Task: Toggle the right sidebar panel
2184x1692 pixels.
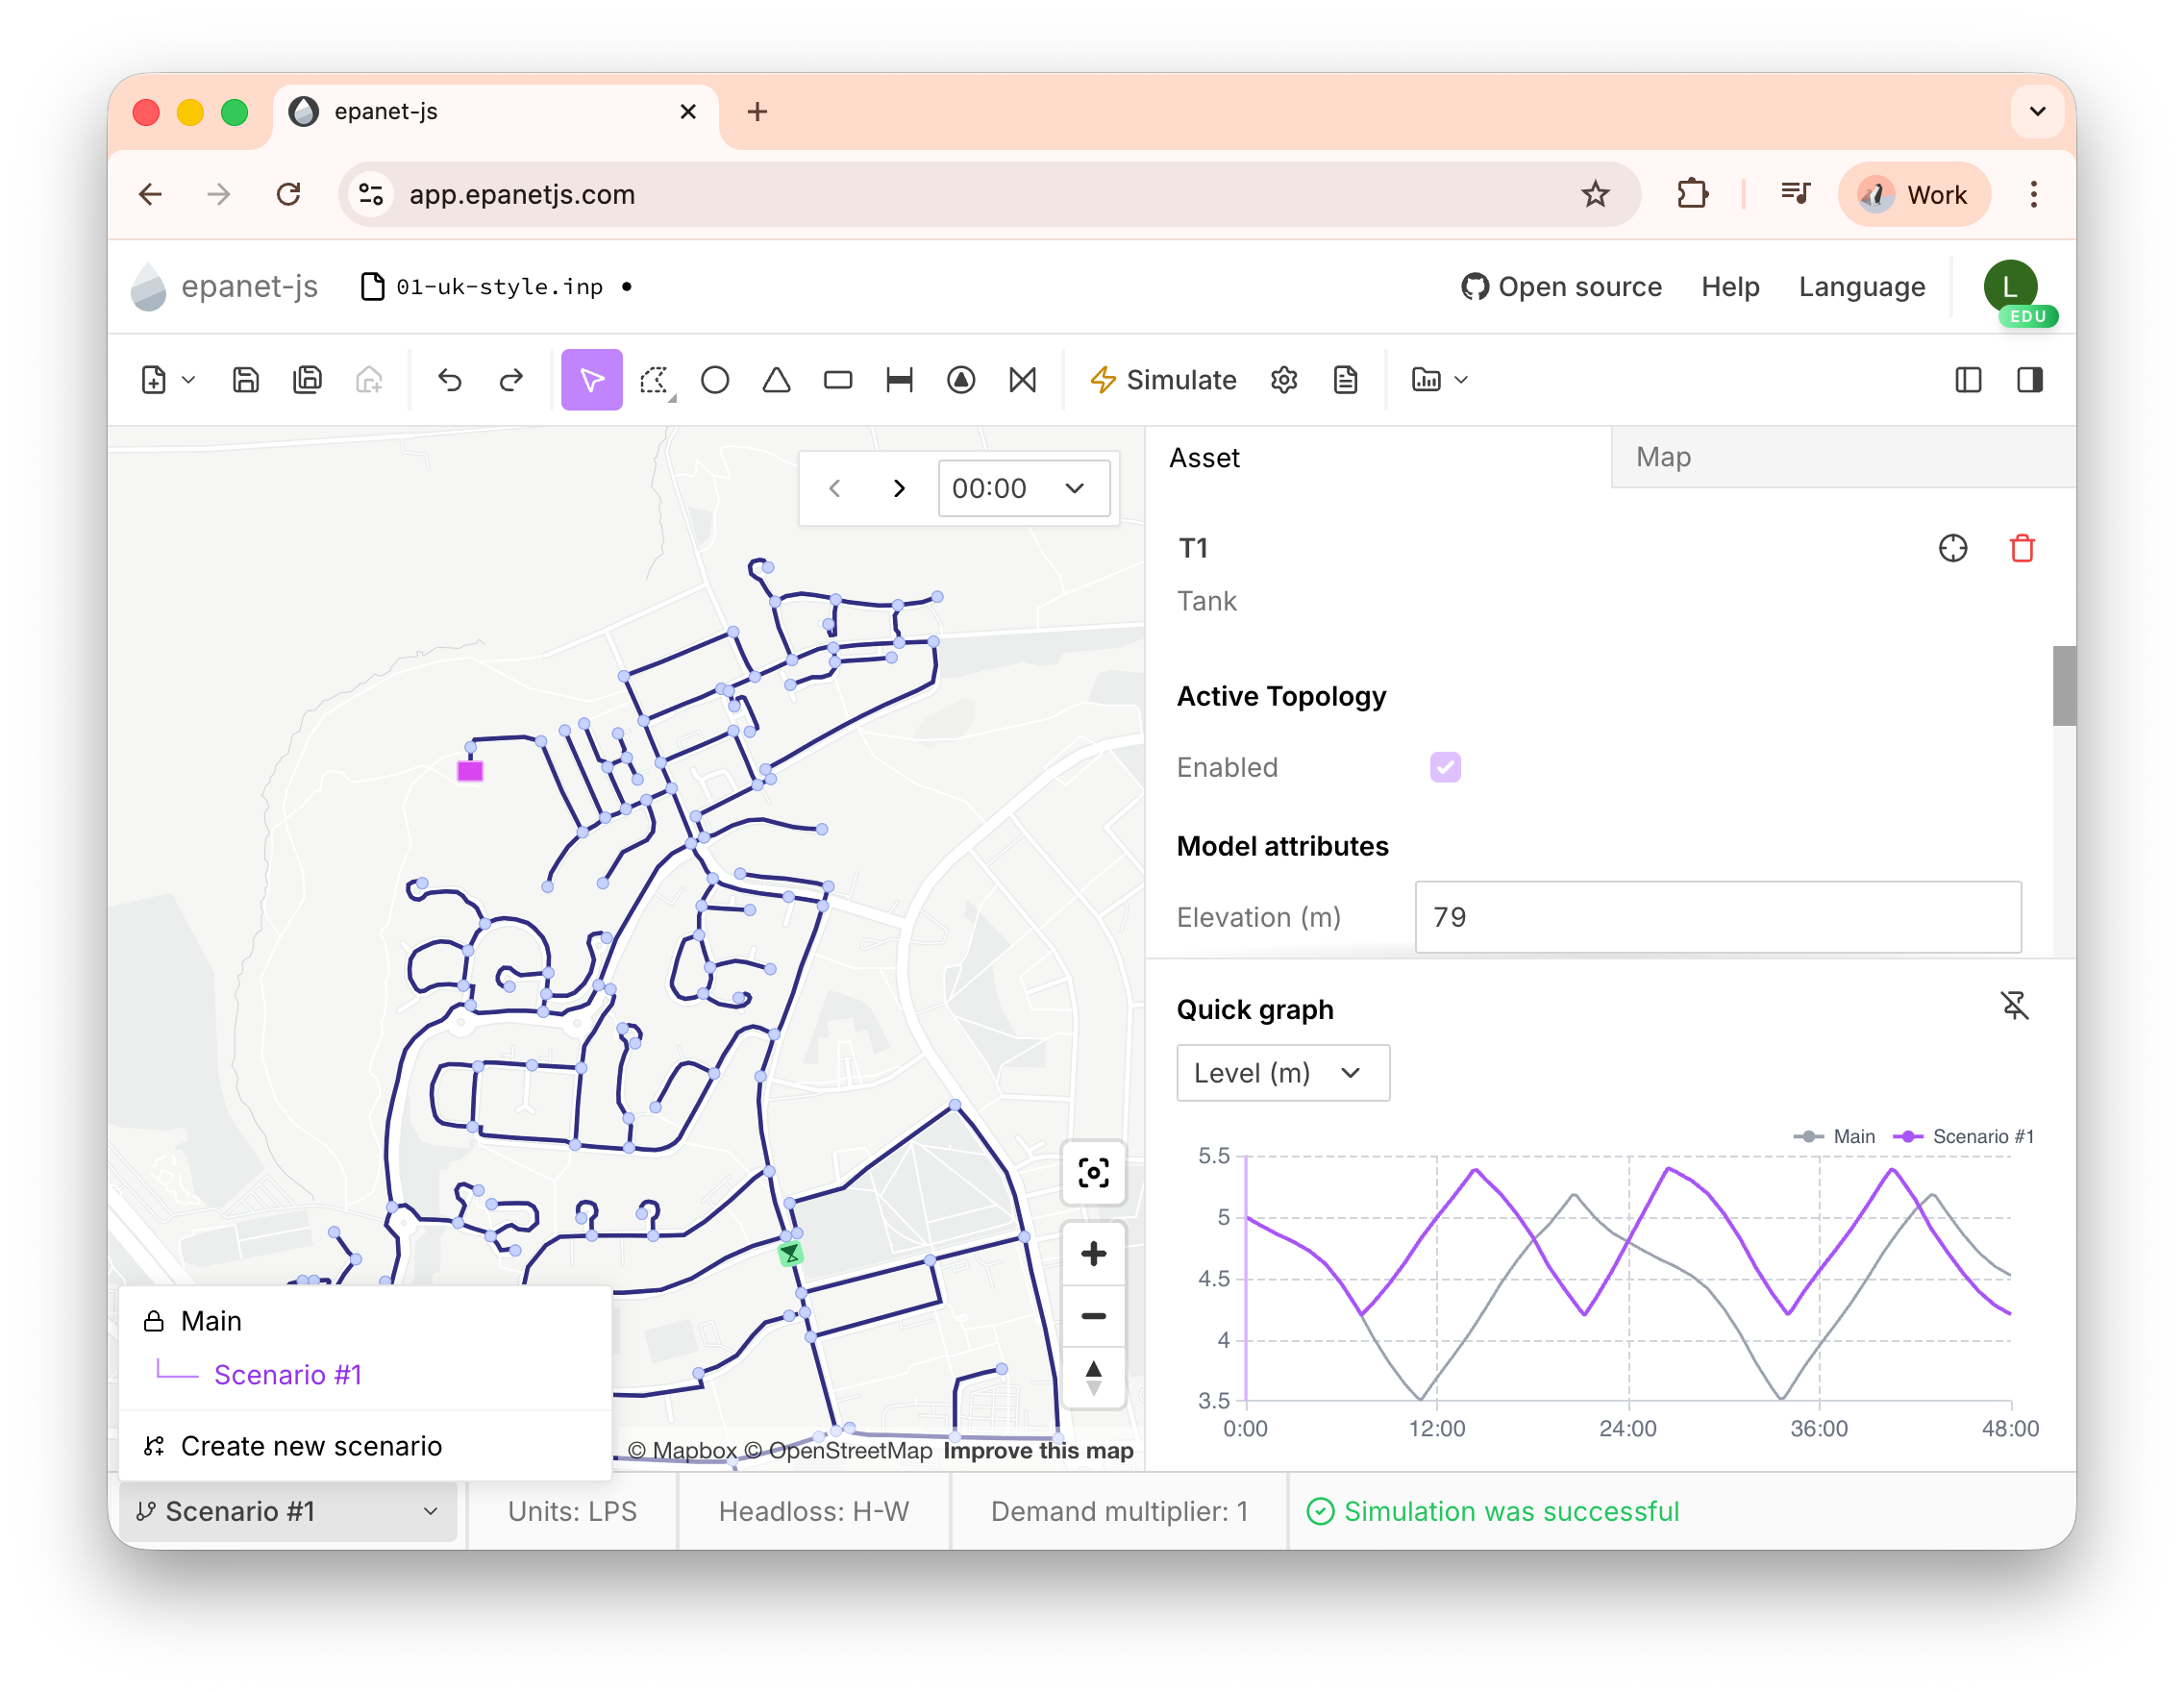Action: click(2030, 380)
